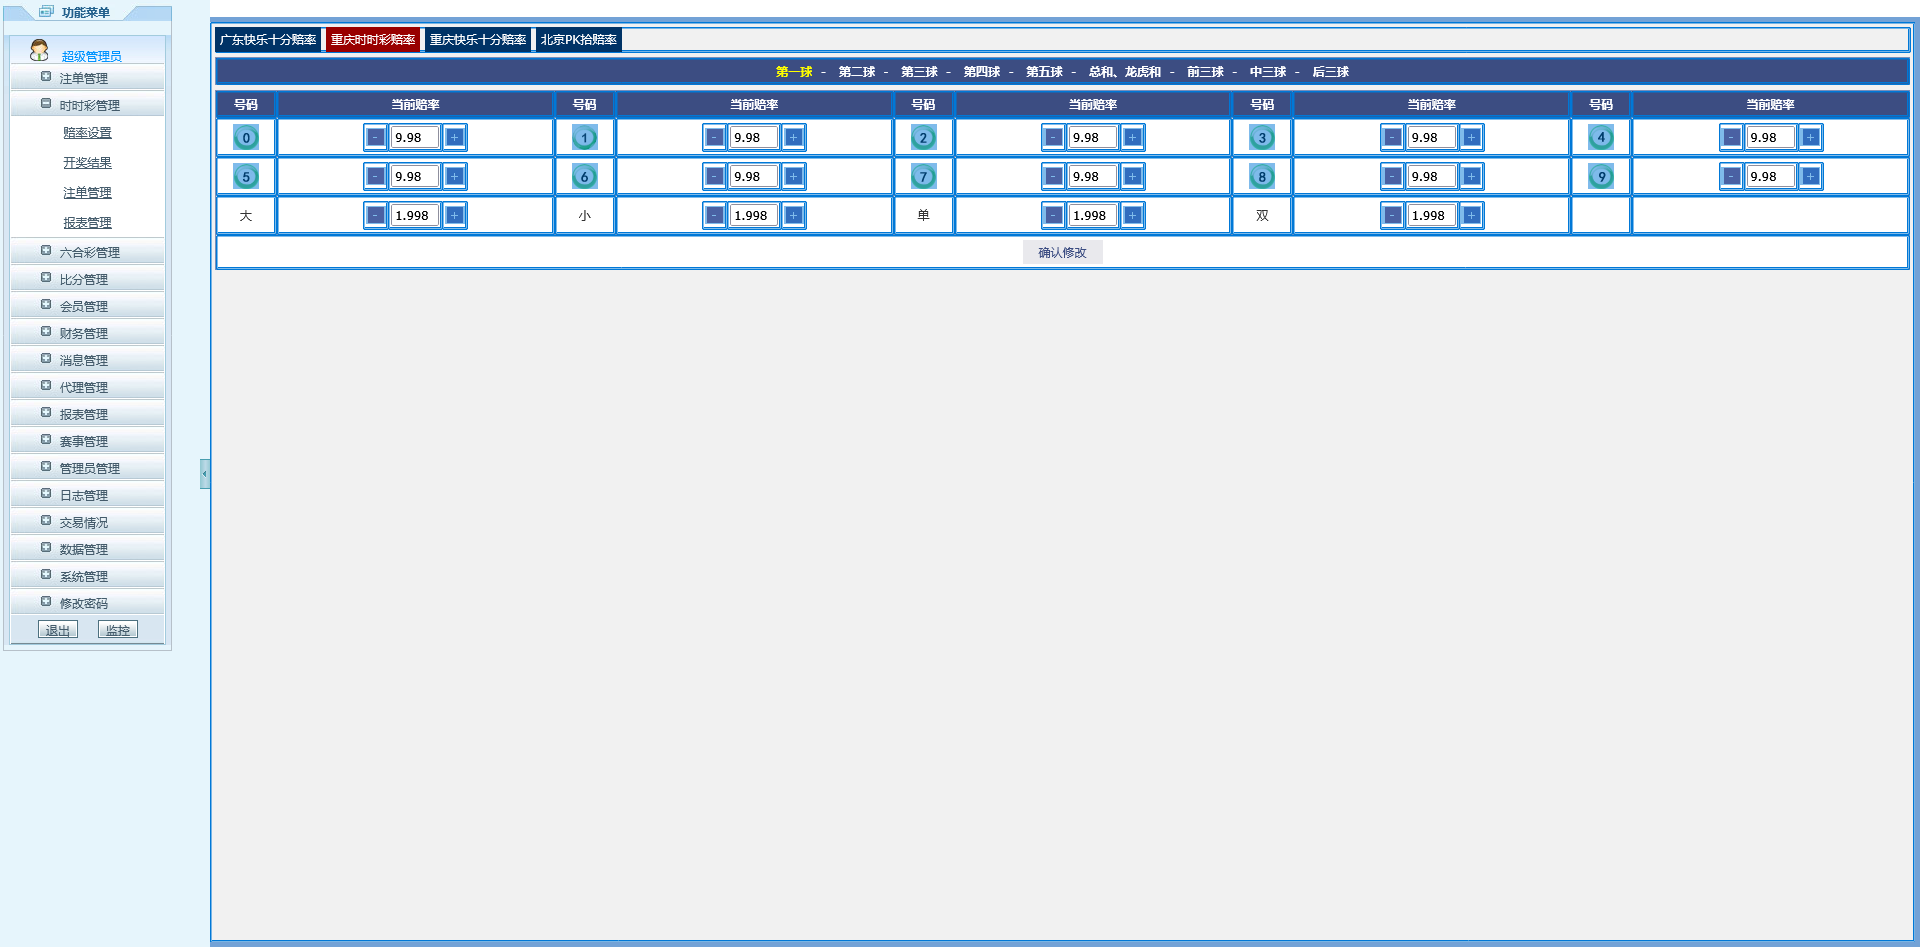The height and width of the screenshot is (947, 1920).
Task: Click the 监控 monitor button
Action: point(118,630)
